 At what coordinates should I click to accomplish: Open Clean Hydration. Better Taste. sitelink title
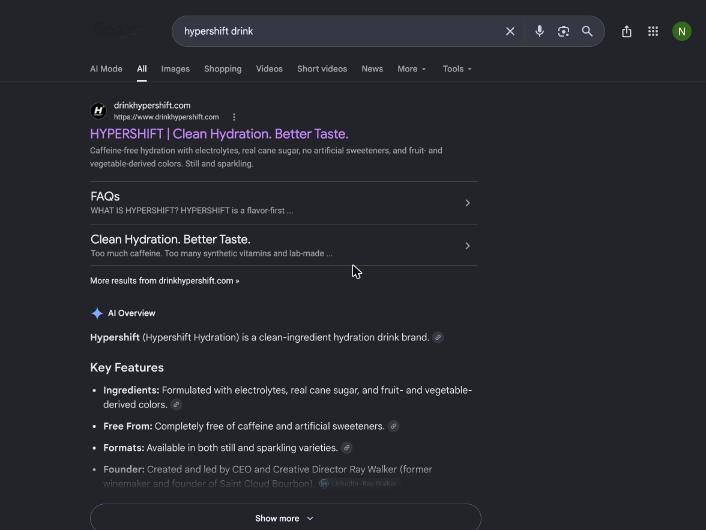pos(170,240)
